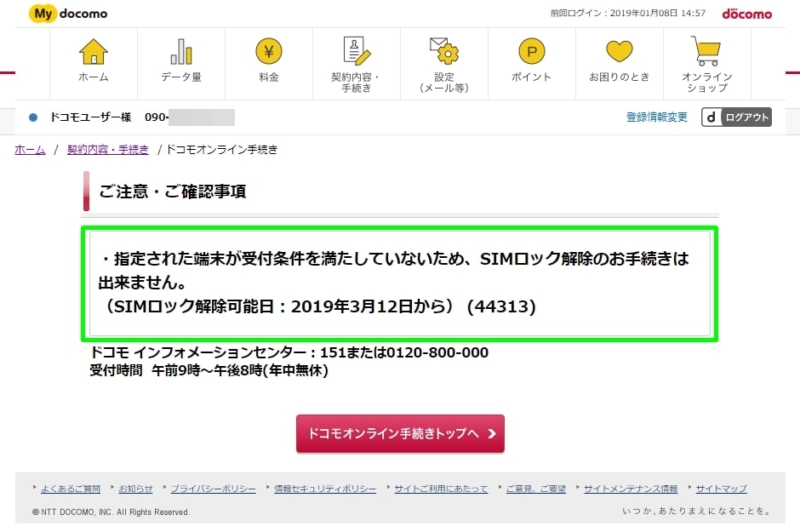Click the 契約内容・手続き breadcrumb link
800x532 pixels.
click(108, 149)
